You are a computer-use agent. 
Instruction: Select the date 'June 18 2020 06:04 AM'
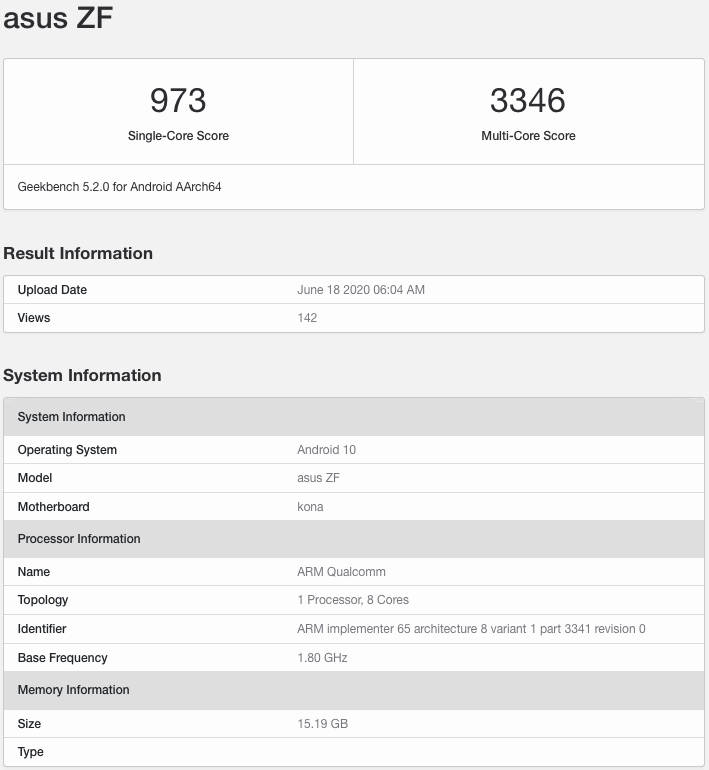point(361,290)
